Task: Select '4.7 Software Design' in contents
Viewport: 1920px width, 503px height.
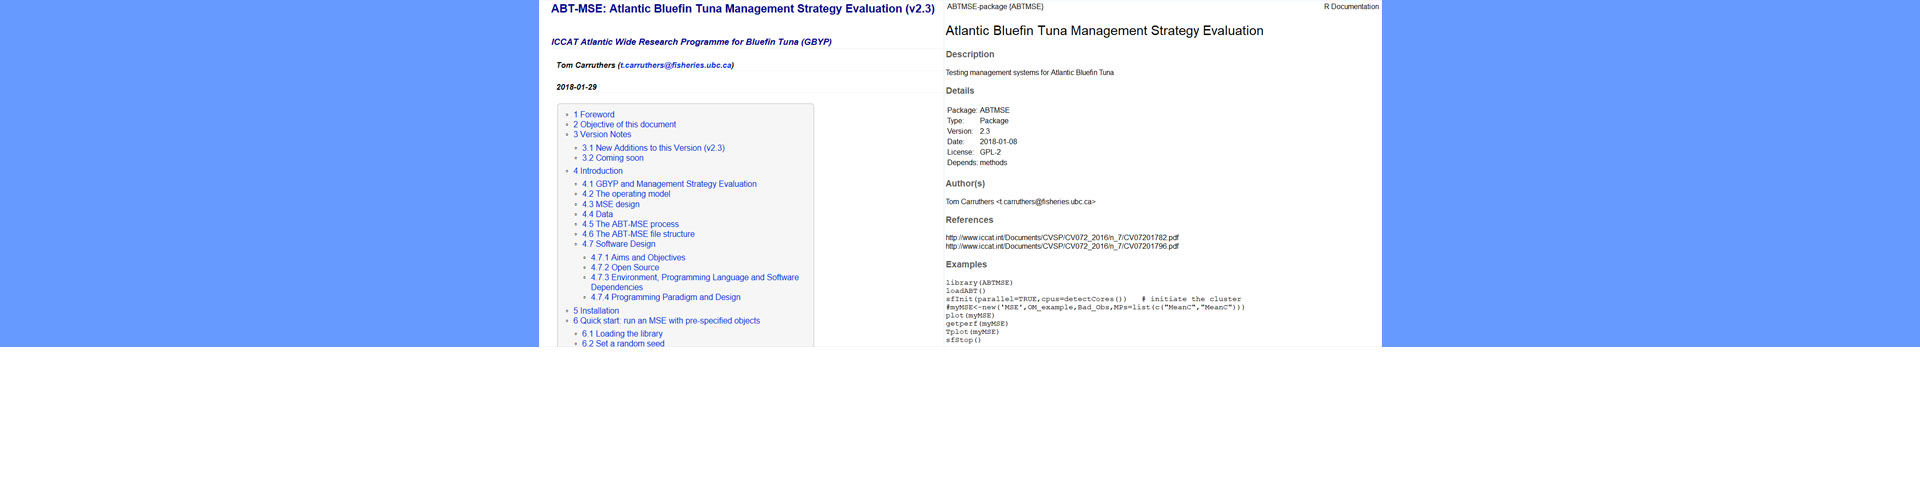Action: click(619, 244)
